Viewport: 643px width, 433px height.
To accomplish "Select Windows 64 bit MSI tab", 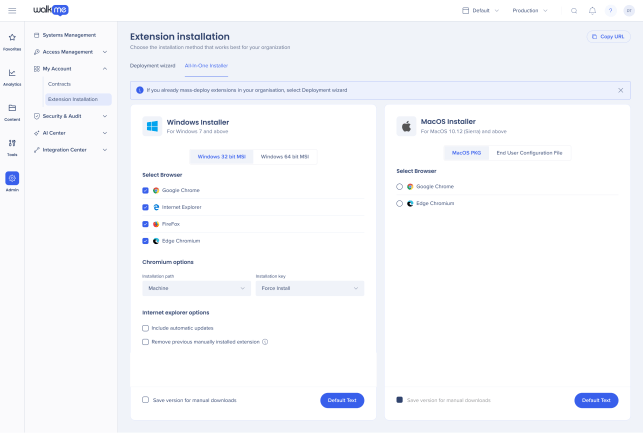I will [285, 157].
